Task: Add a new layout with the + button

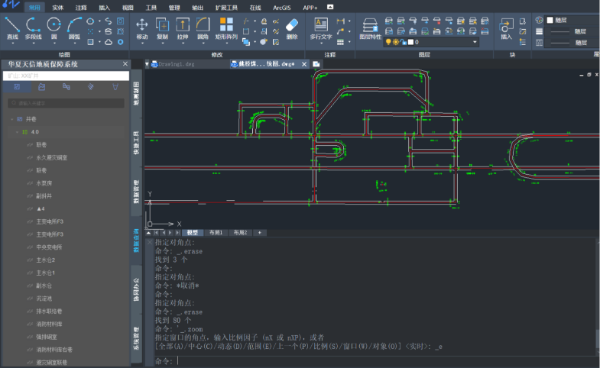Action: pos(259,233)
